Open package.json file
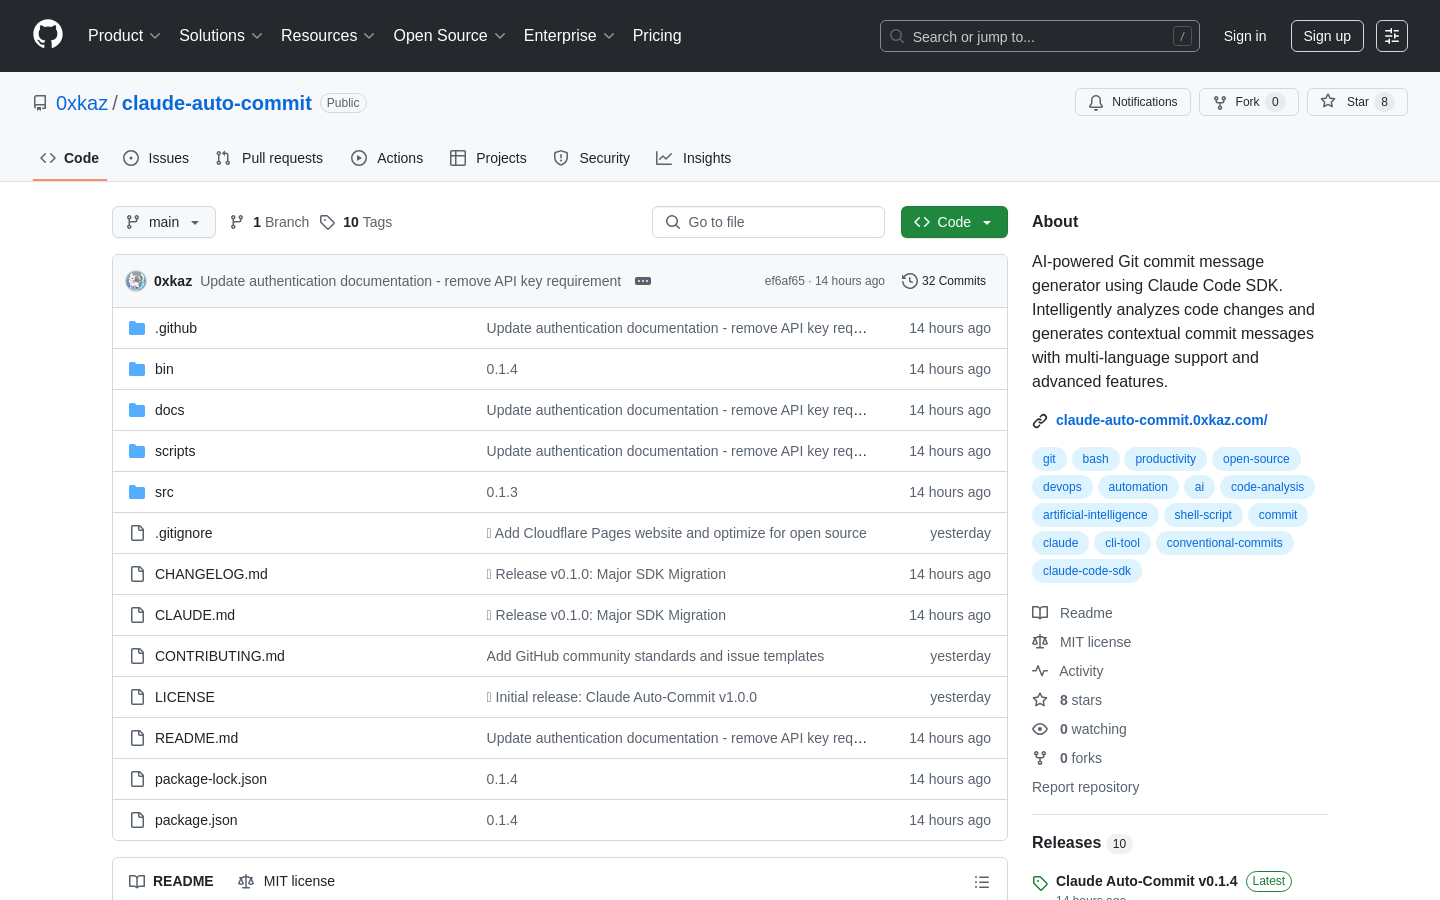The width and height of the screenshot is (1440, 900). (x=196, y=820)
